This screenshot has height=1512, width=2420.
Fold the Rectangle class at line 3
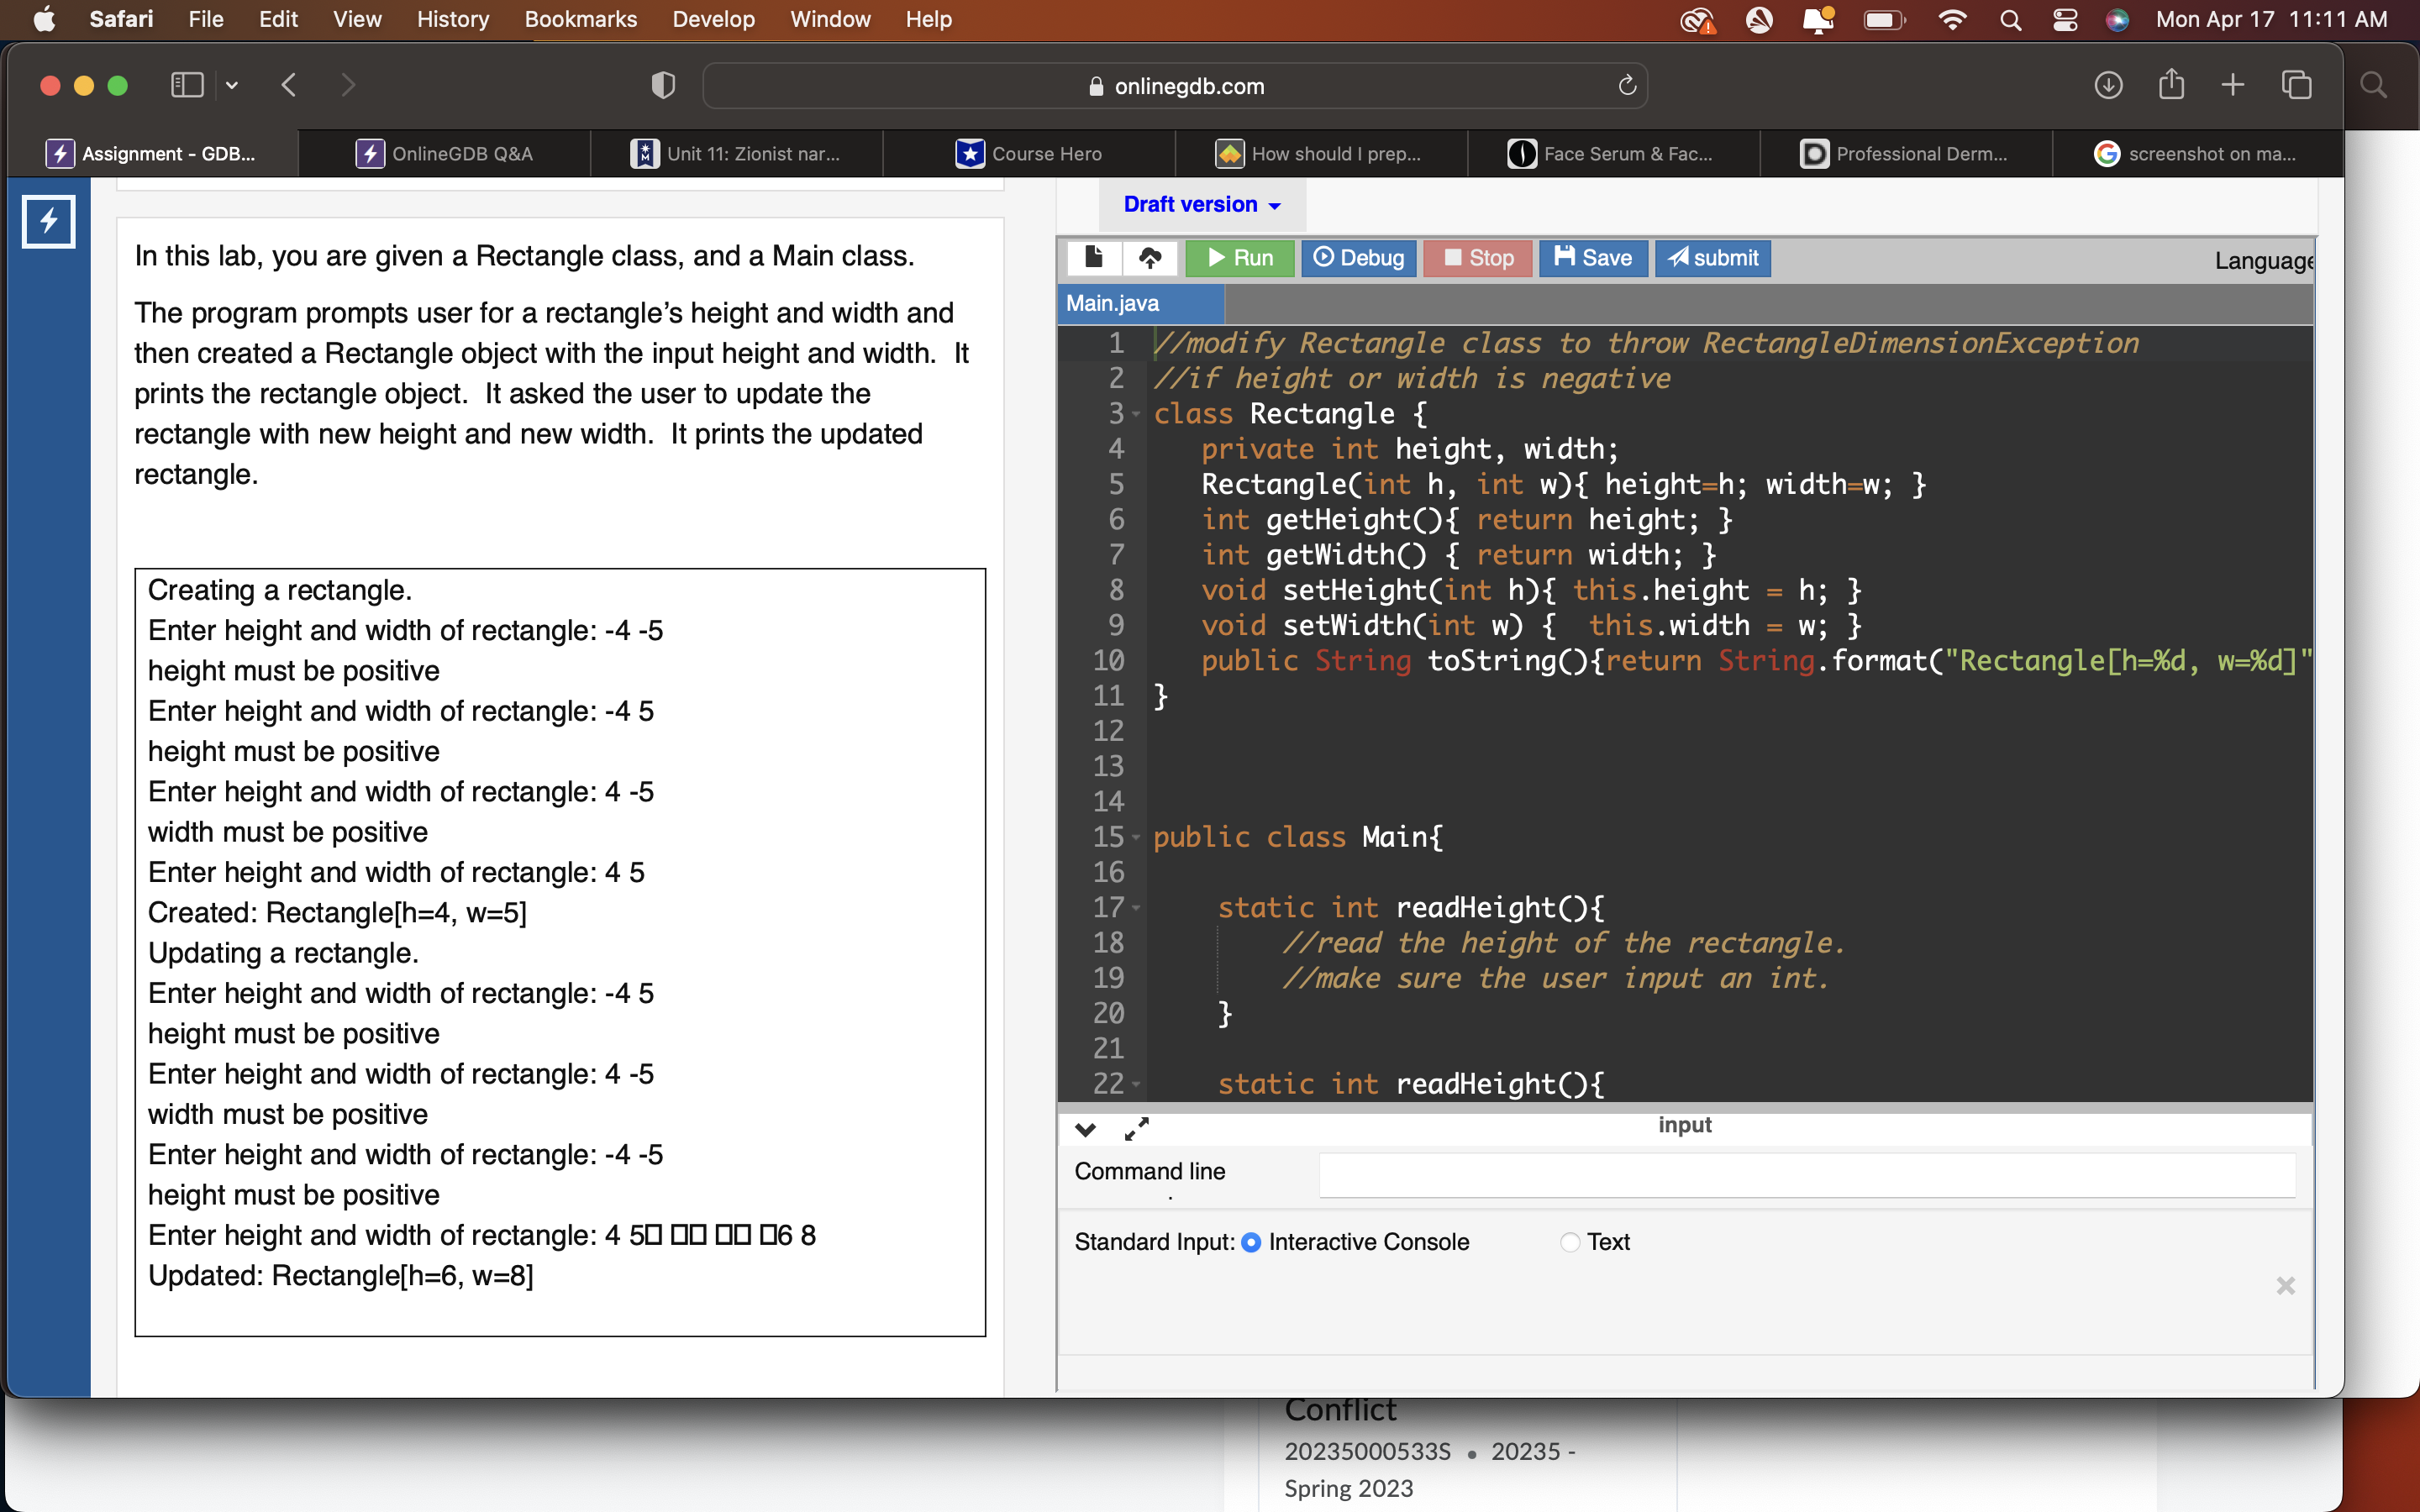coord(1136,414)
